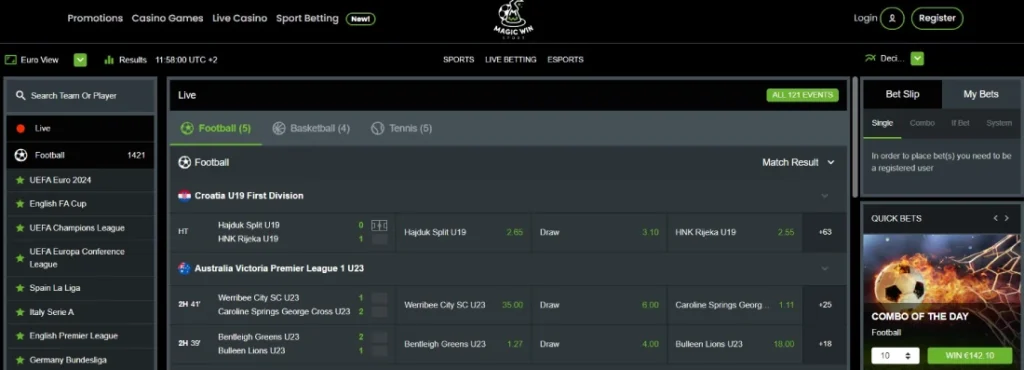The height and width of the screenshot is (370, 1024).
Task: Switch to the Tennis (5) tab
Action: tap(402, 129)
